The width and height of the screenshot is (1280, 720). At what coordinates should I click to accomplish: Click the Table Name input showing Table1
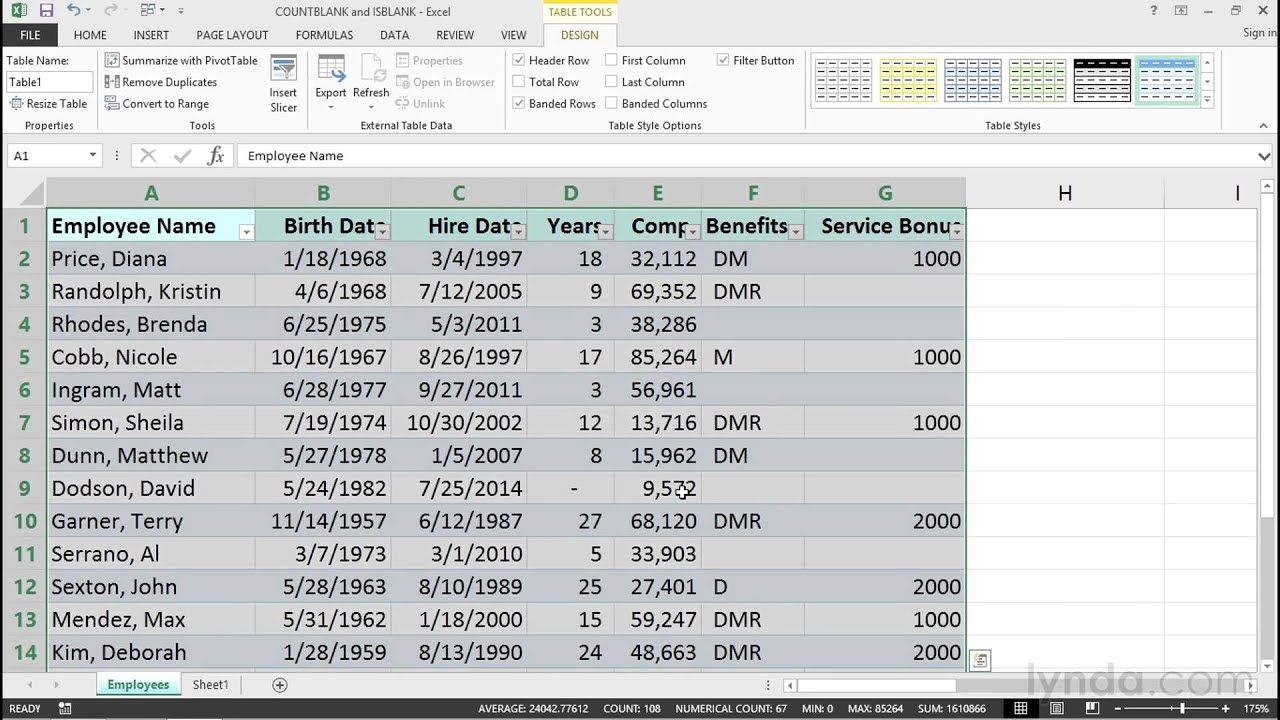[x=49, y=81]
